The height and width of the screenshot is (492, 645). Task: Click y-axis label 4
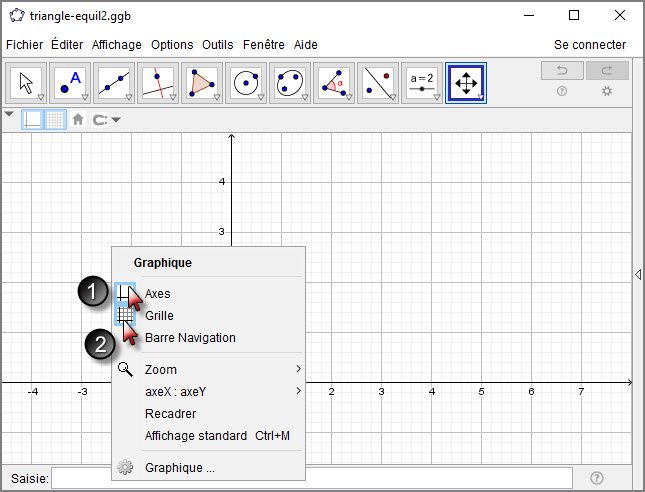coord(222,181)
